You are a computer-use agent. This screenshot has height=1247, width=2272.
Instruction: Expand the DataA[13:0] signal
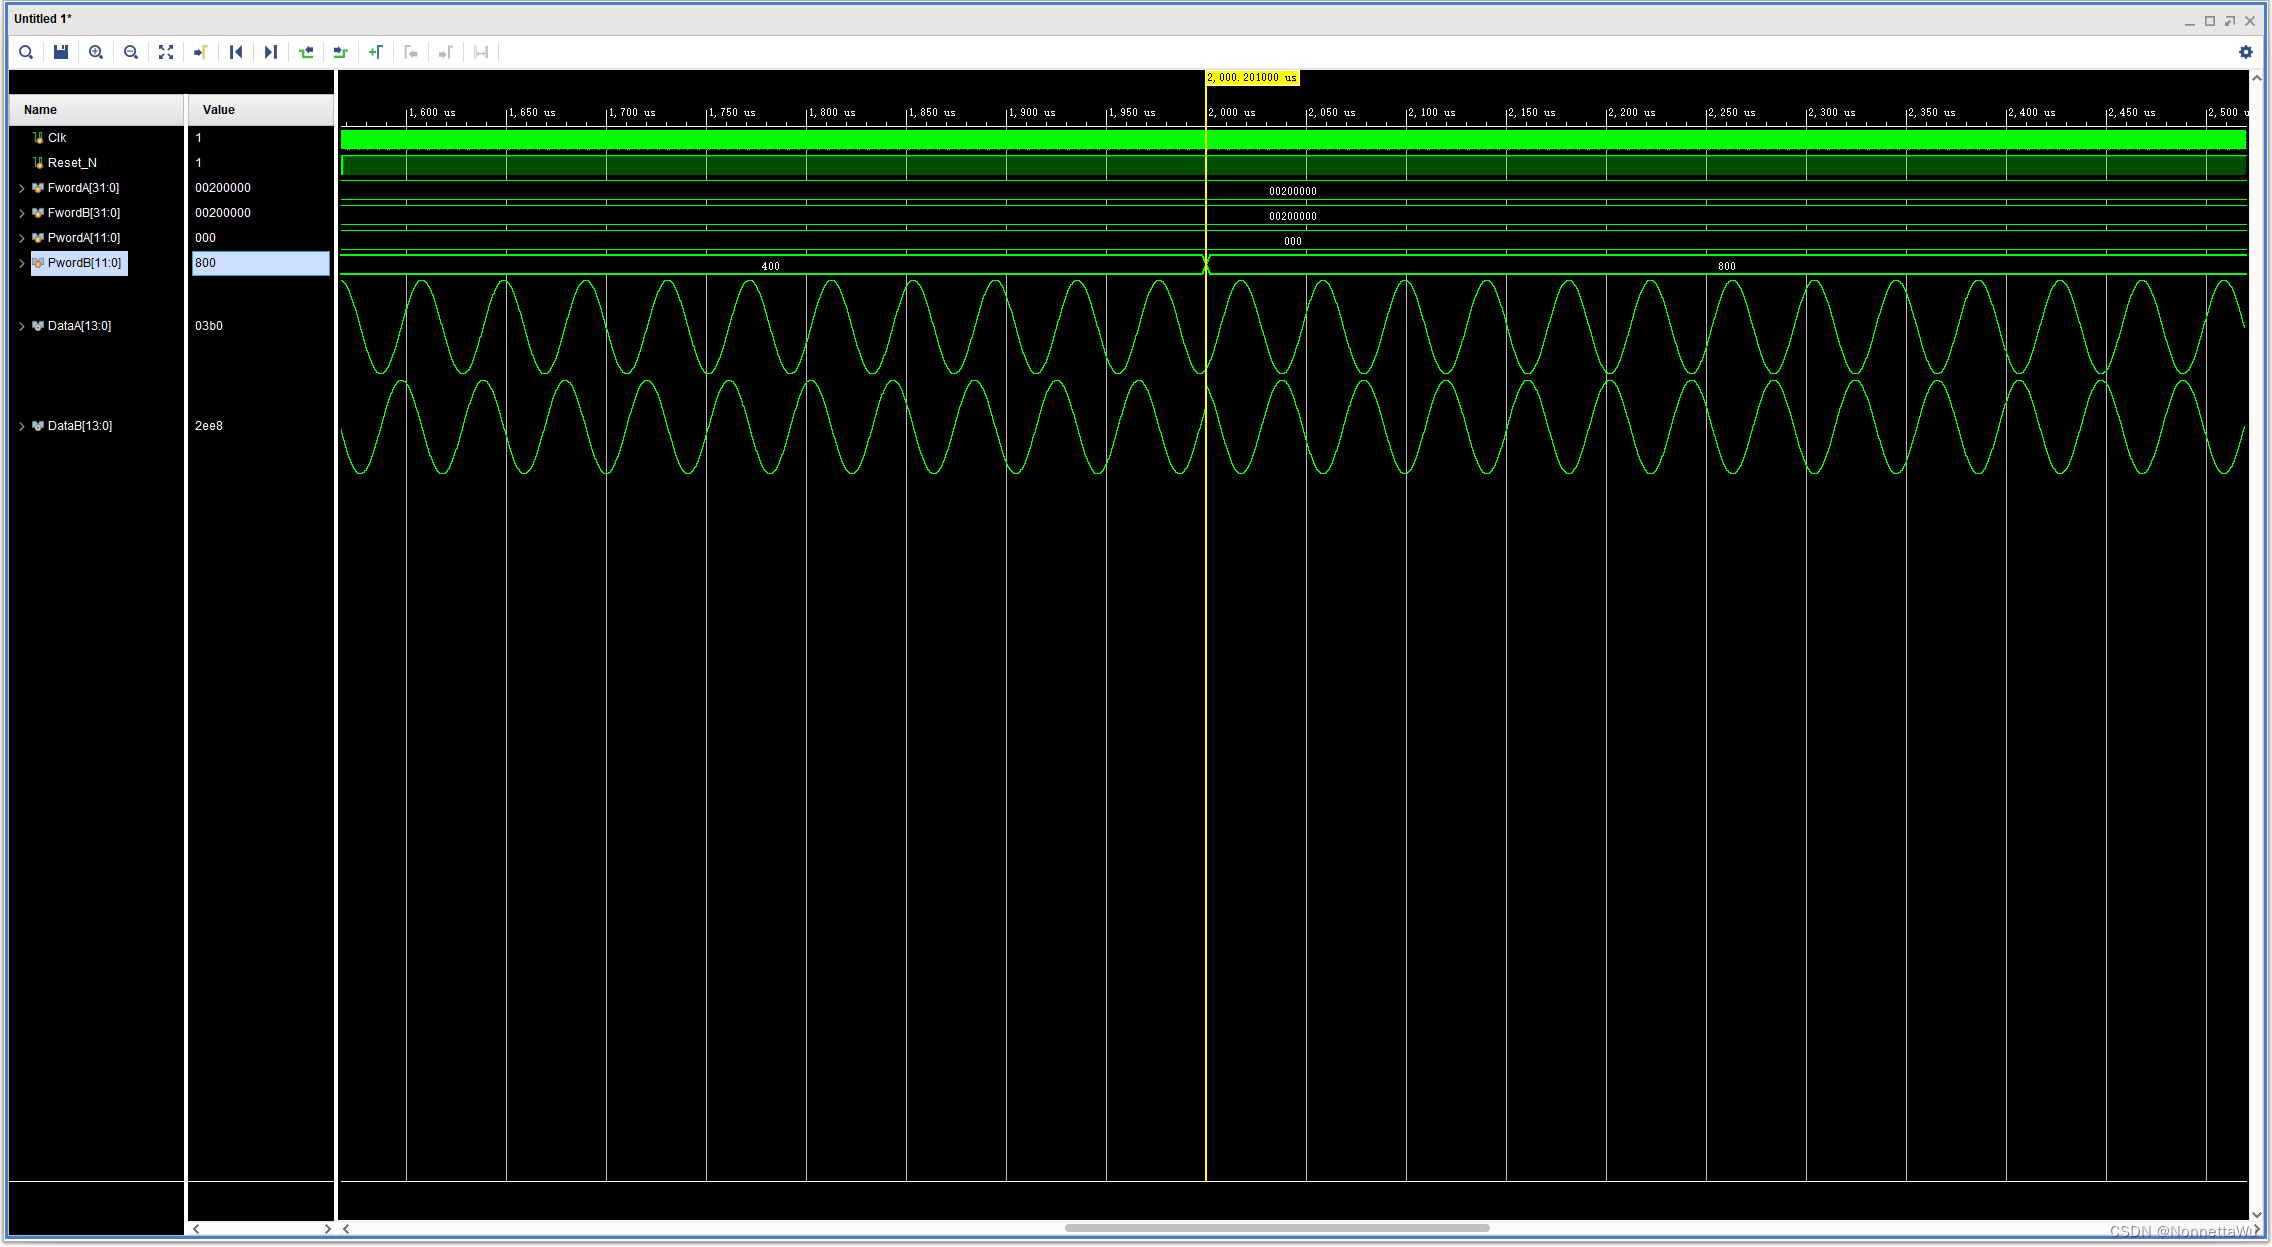coord(22,326)
